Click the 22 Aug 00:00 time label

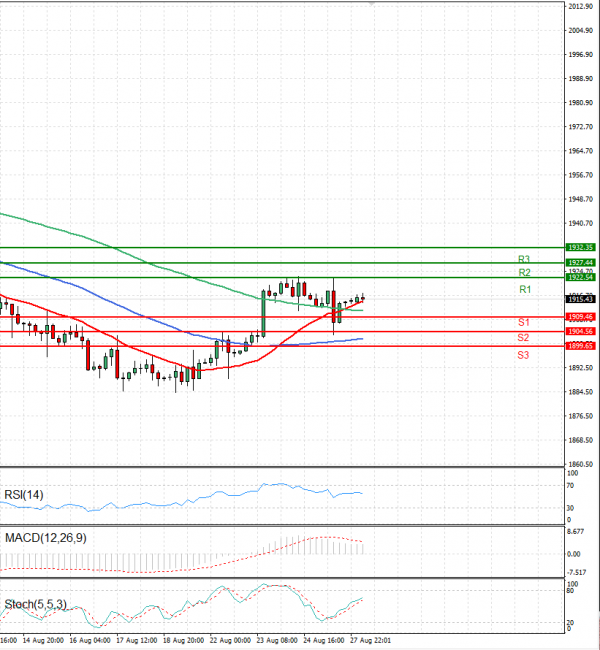click(230, 640)
